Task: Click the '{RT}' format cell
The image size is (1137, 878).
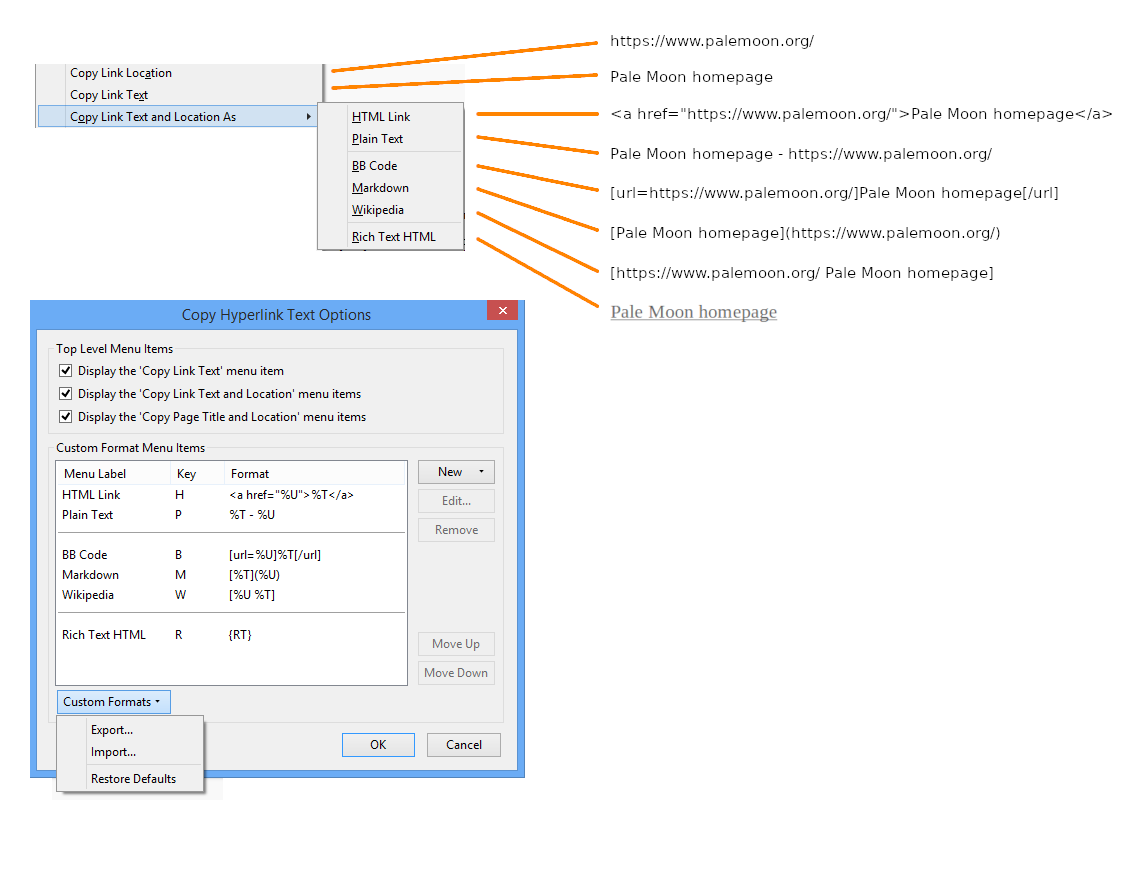Action: point(240,634)
